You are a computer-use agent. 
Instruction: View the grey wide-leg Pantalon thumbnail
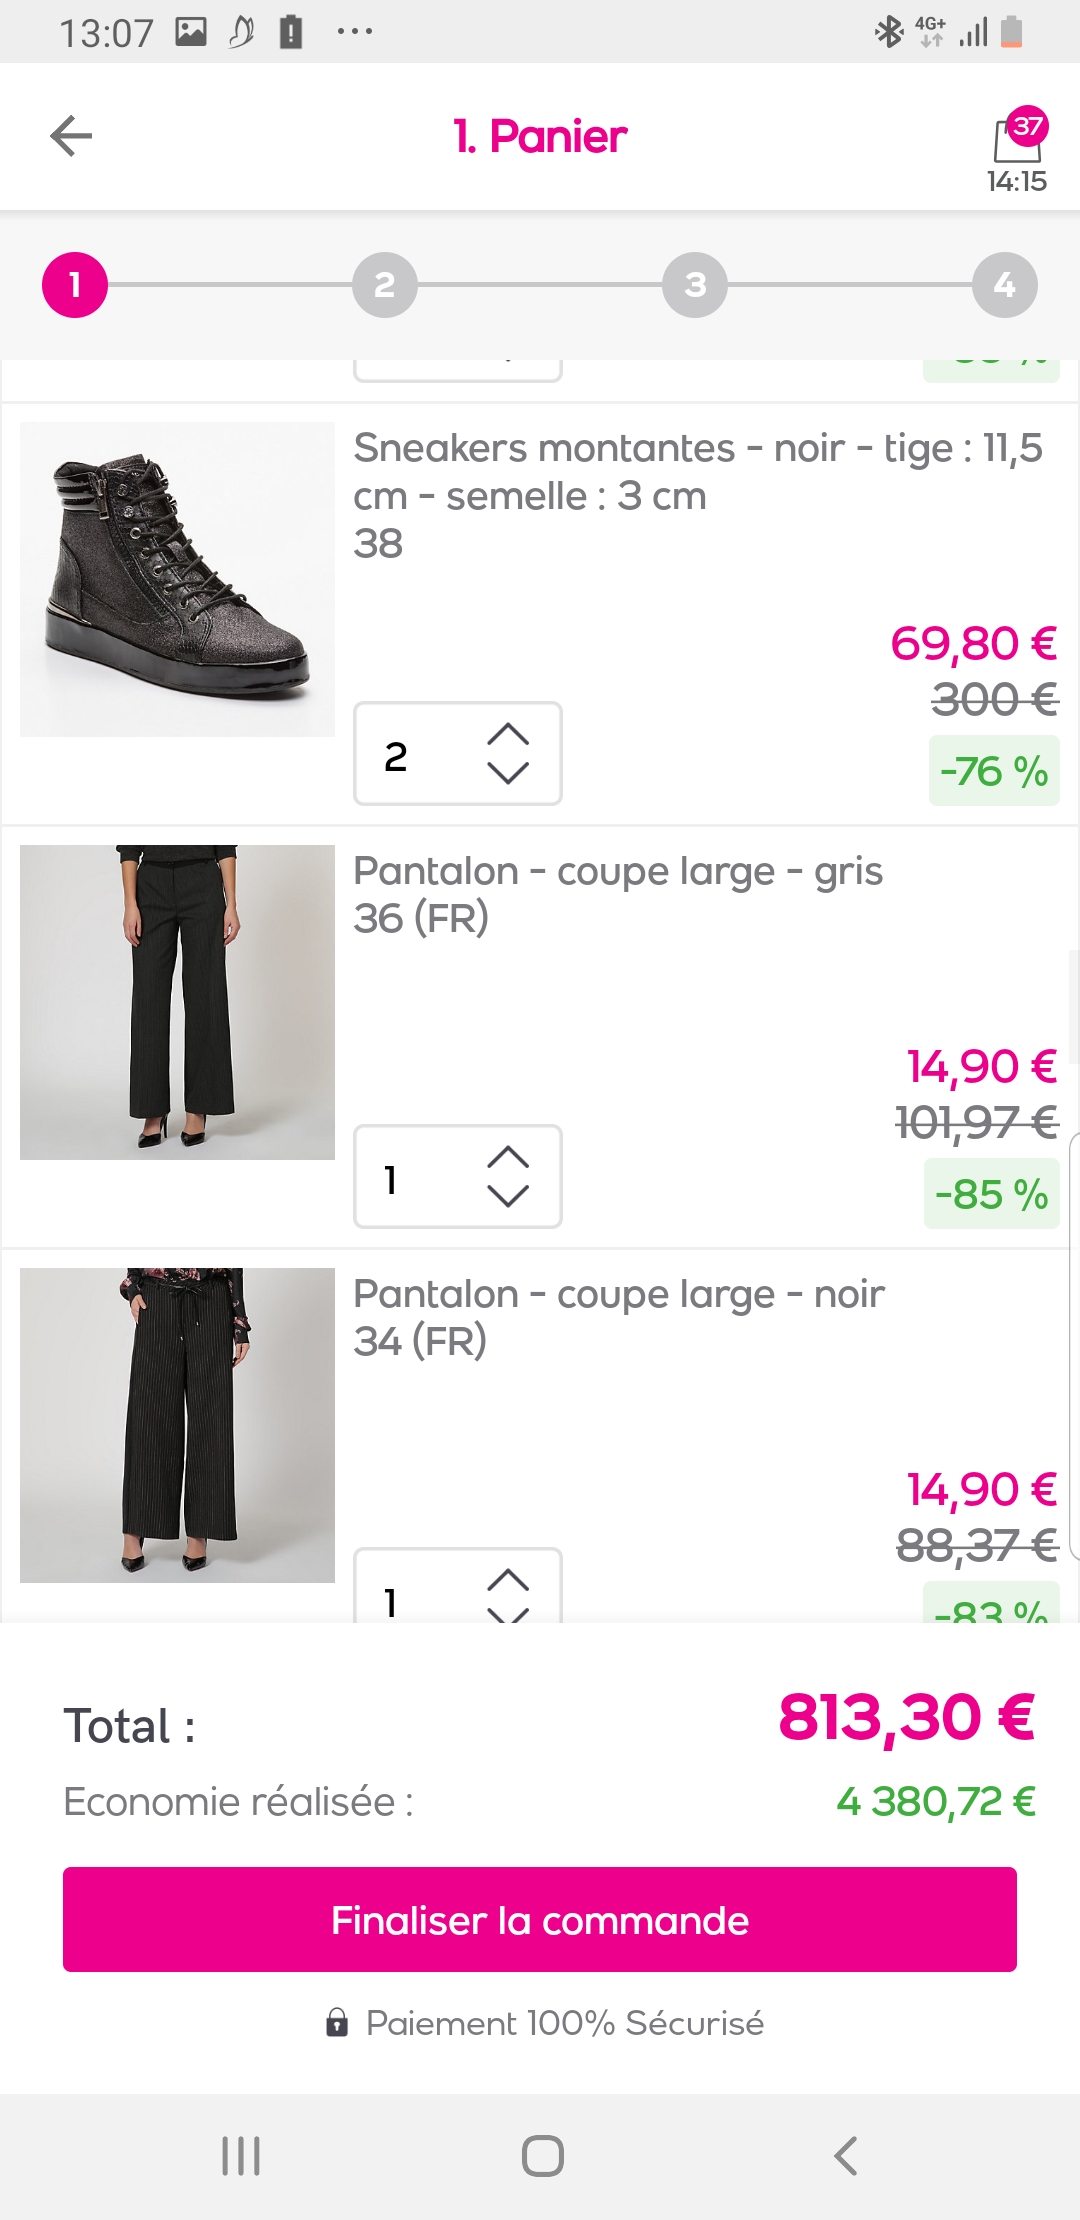pos(178,1002)
